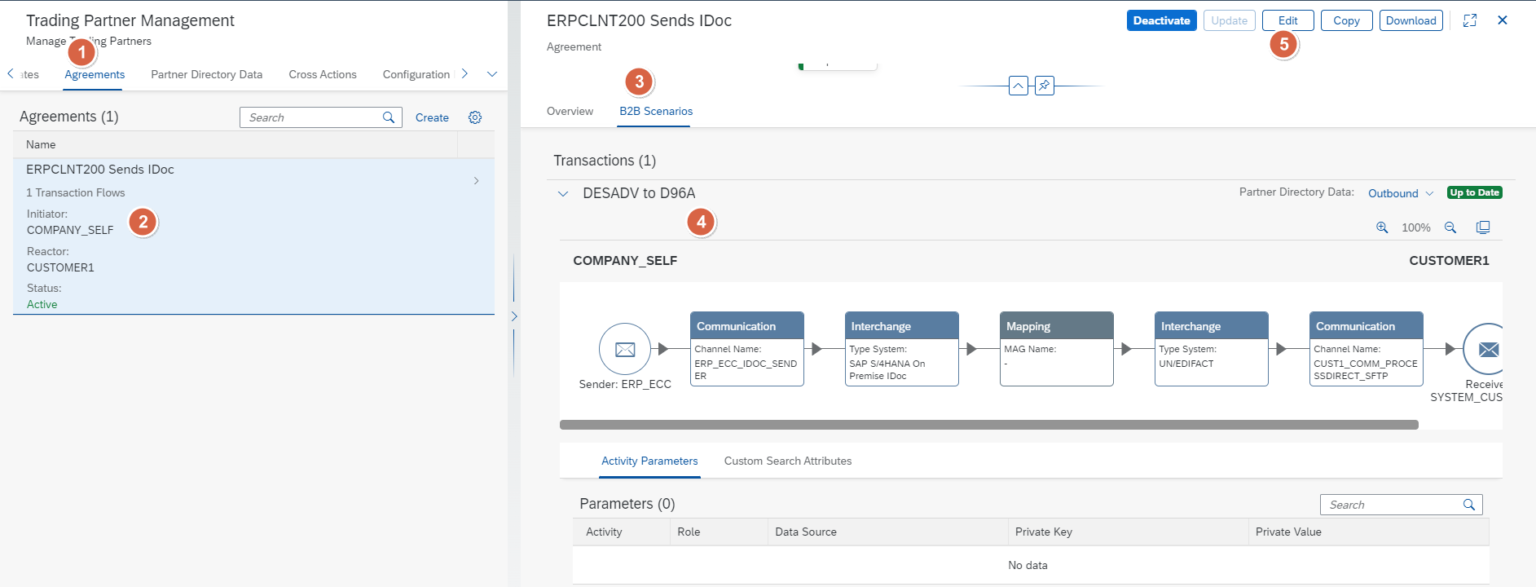Click the Edit button
This screenshot has width=1536, height=587.
point(1288,20)
